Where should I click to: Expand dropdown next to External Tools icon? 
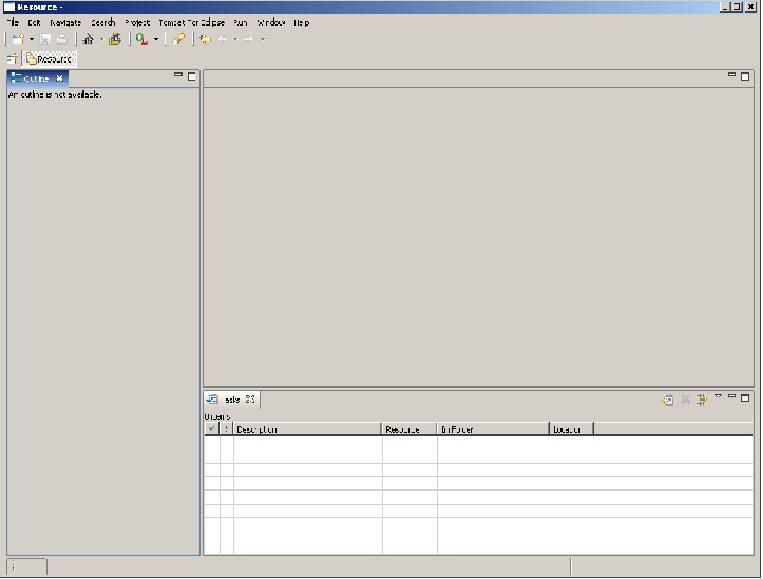click(x=156, y=39)
